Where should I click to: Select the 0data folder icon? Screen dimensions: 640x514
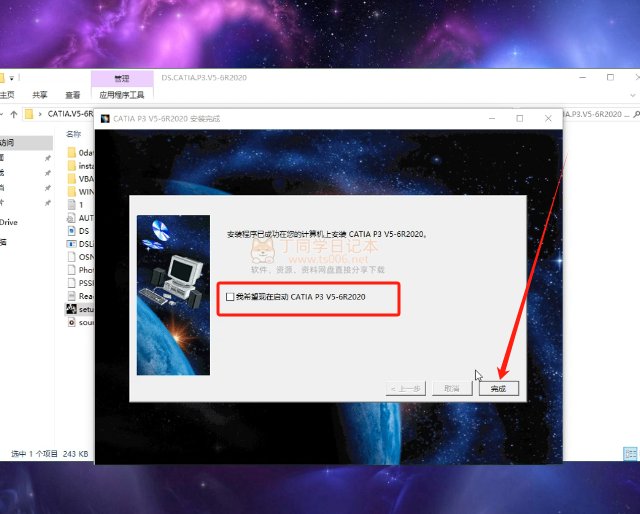71,152
